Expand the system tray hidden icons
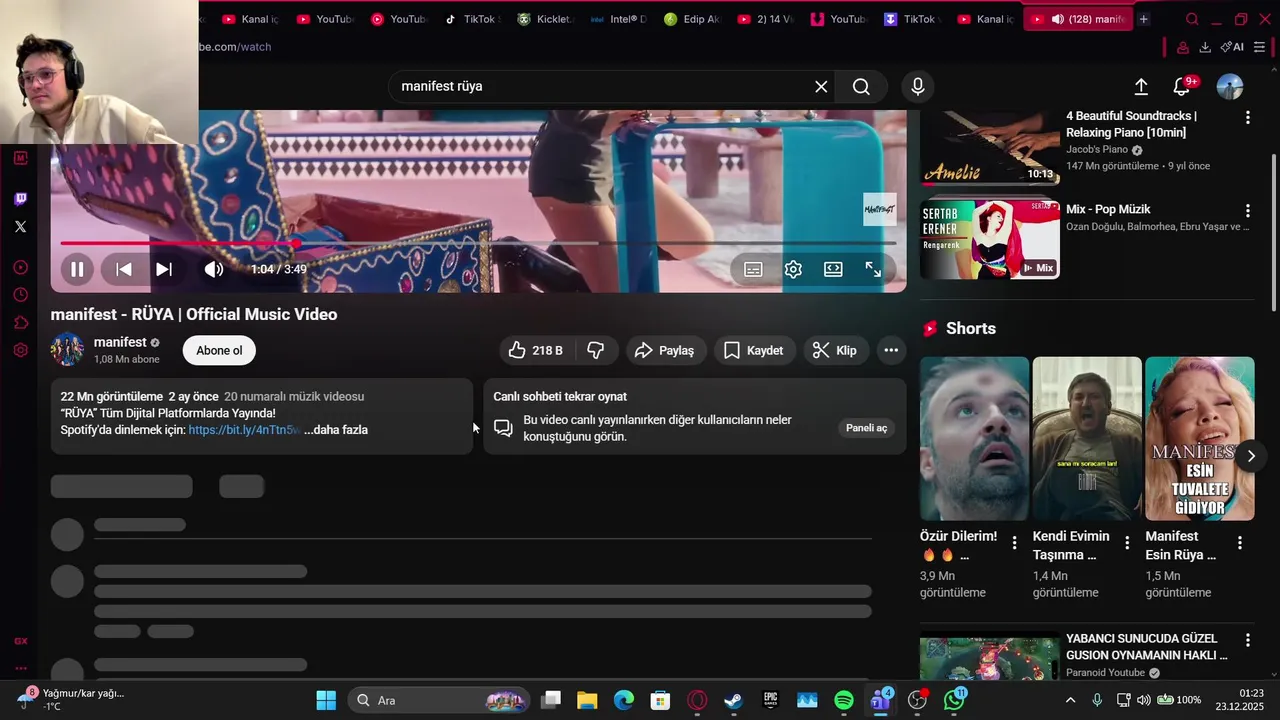 coord(1070,700)
